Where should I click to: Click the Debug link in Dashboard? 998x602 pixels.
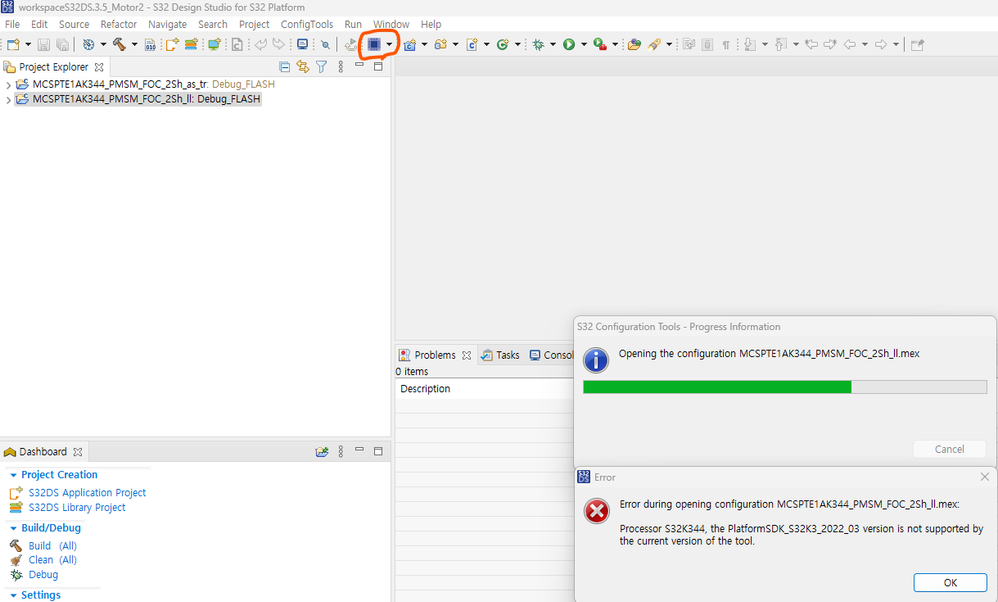43,575
